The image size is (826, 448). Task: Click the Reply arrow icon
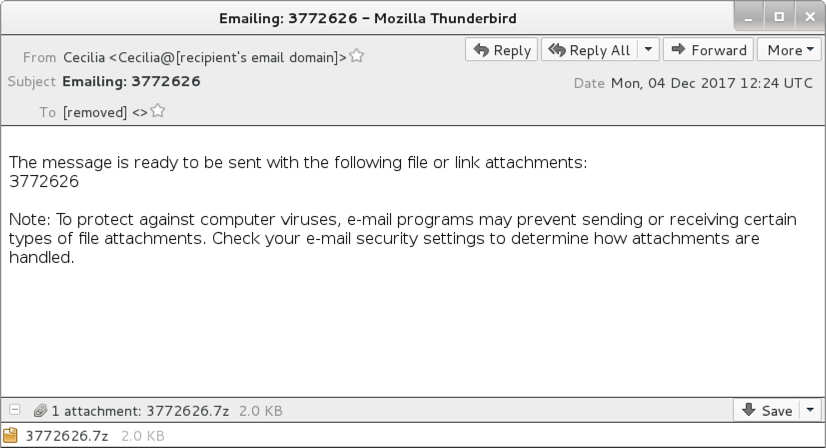click(x=481, y=50)
